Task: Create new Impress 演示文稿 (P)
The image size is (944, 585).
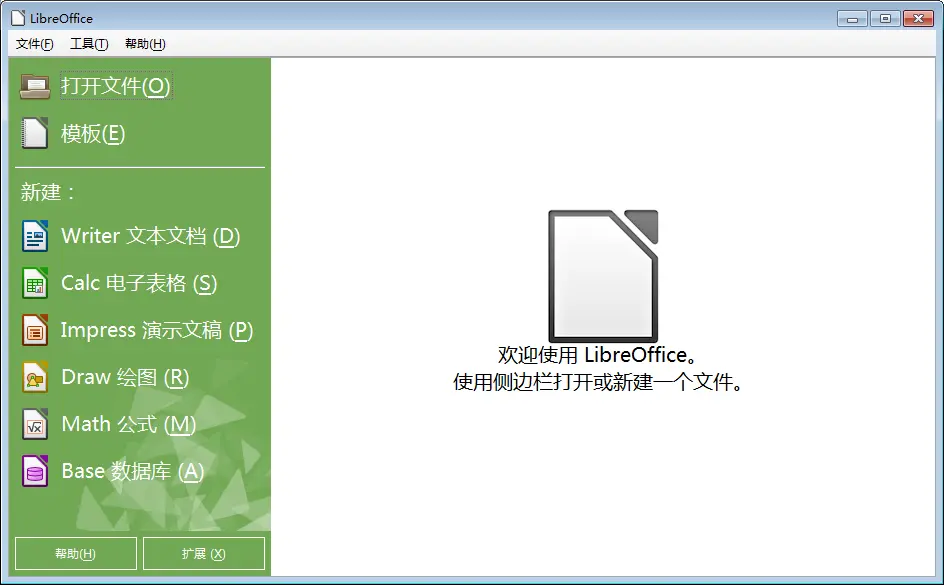Action: coord(157,330)
